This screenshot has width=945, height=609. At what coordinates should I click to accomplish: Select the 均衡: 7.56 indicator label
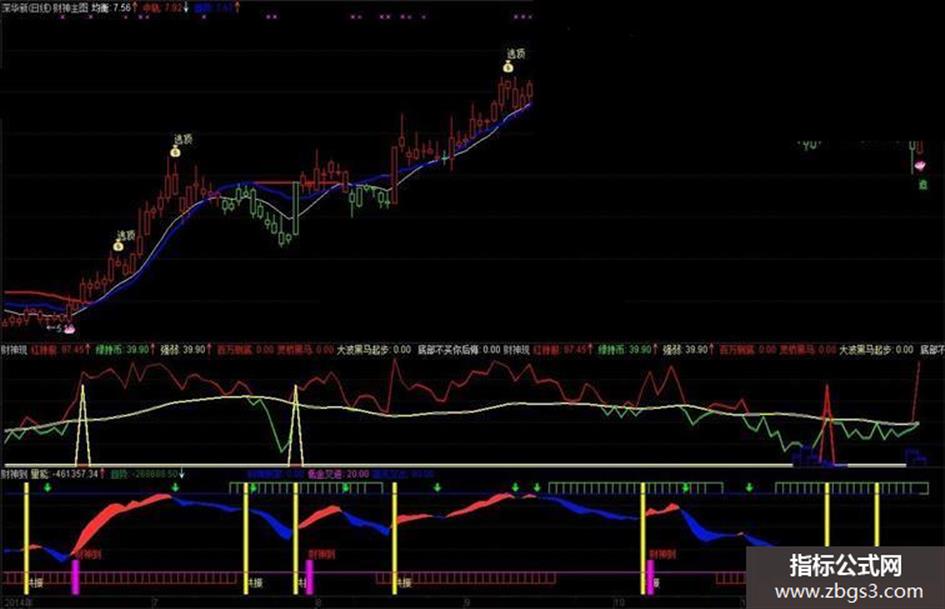111,8
